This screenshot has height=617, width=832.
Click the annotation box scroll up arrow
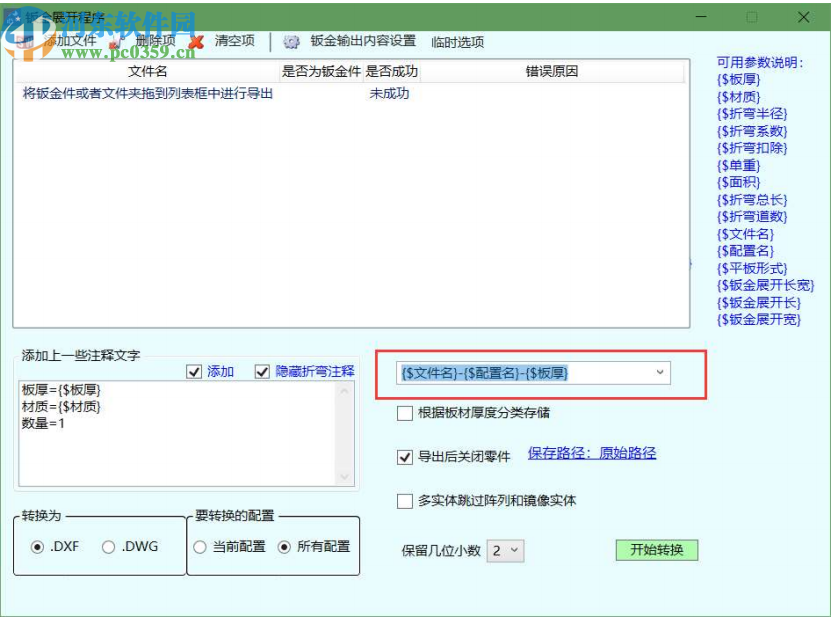point(344,391)
